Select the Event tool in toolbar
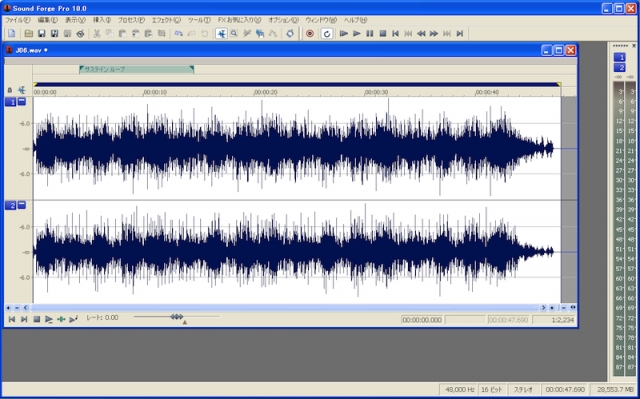 [x=260, y=33]
